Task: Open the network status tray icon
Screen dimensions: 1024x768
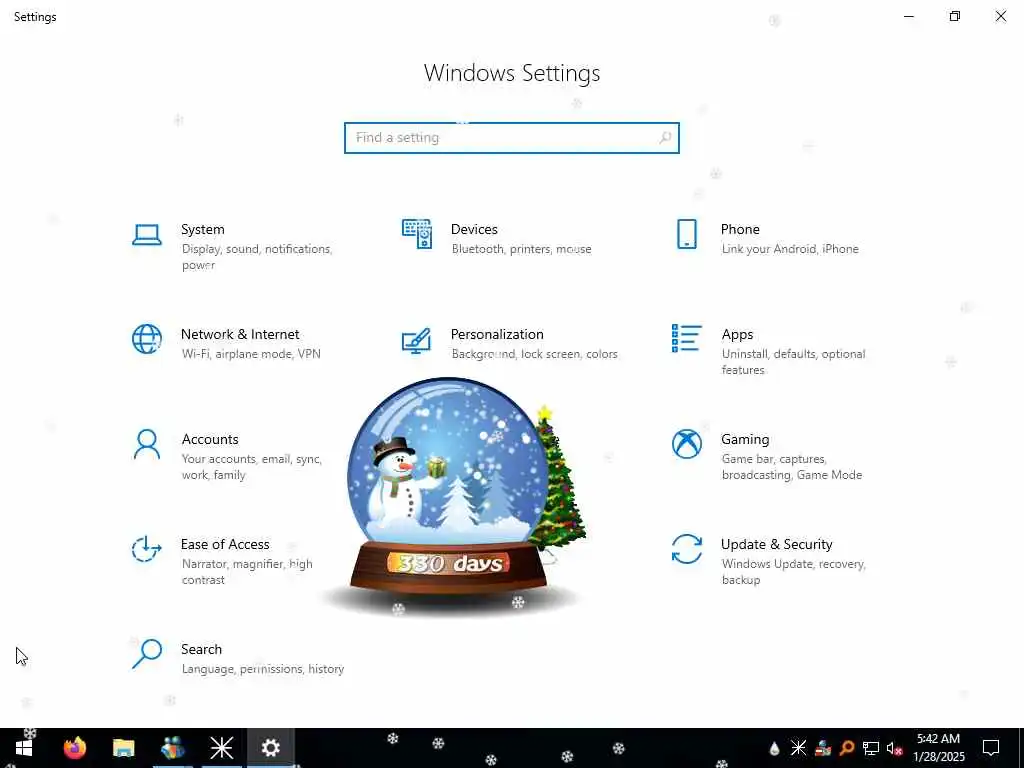Action: coord(871,748)
